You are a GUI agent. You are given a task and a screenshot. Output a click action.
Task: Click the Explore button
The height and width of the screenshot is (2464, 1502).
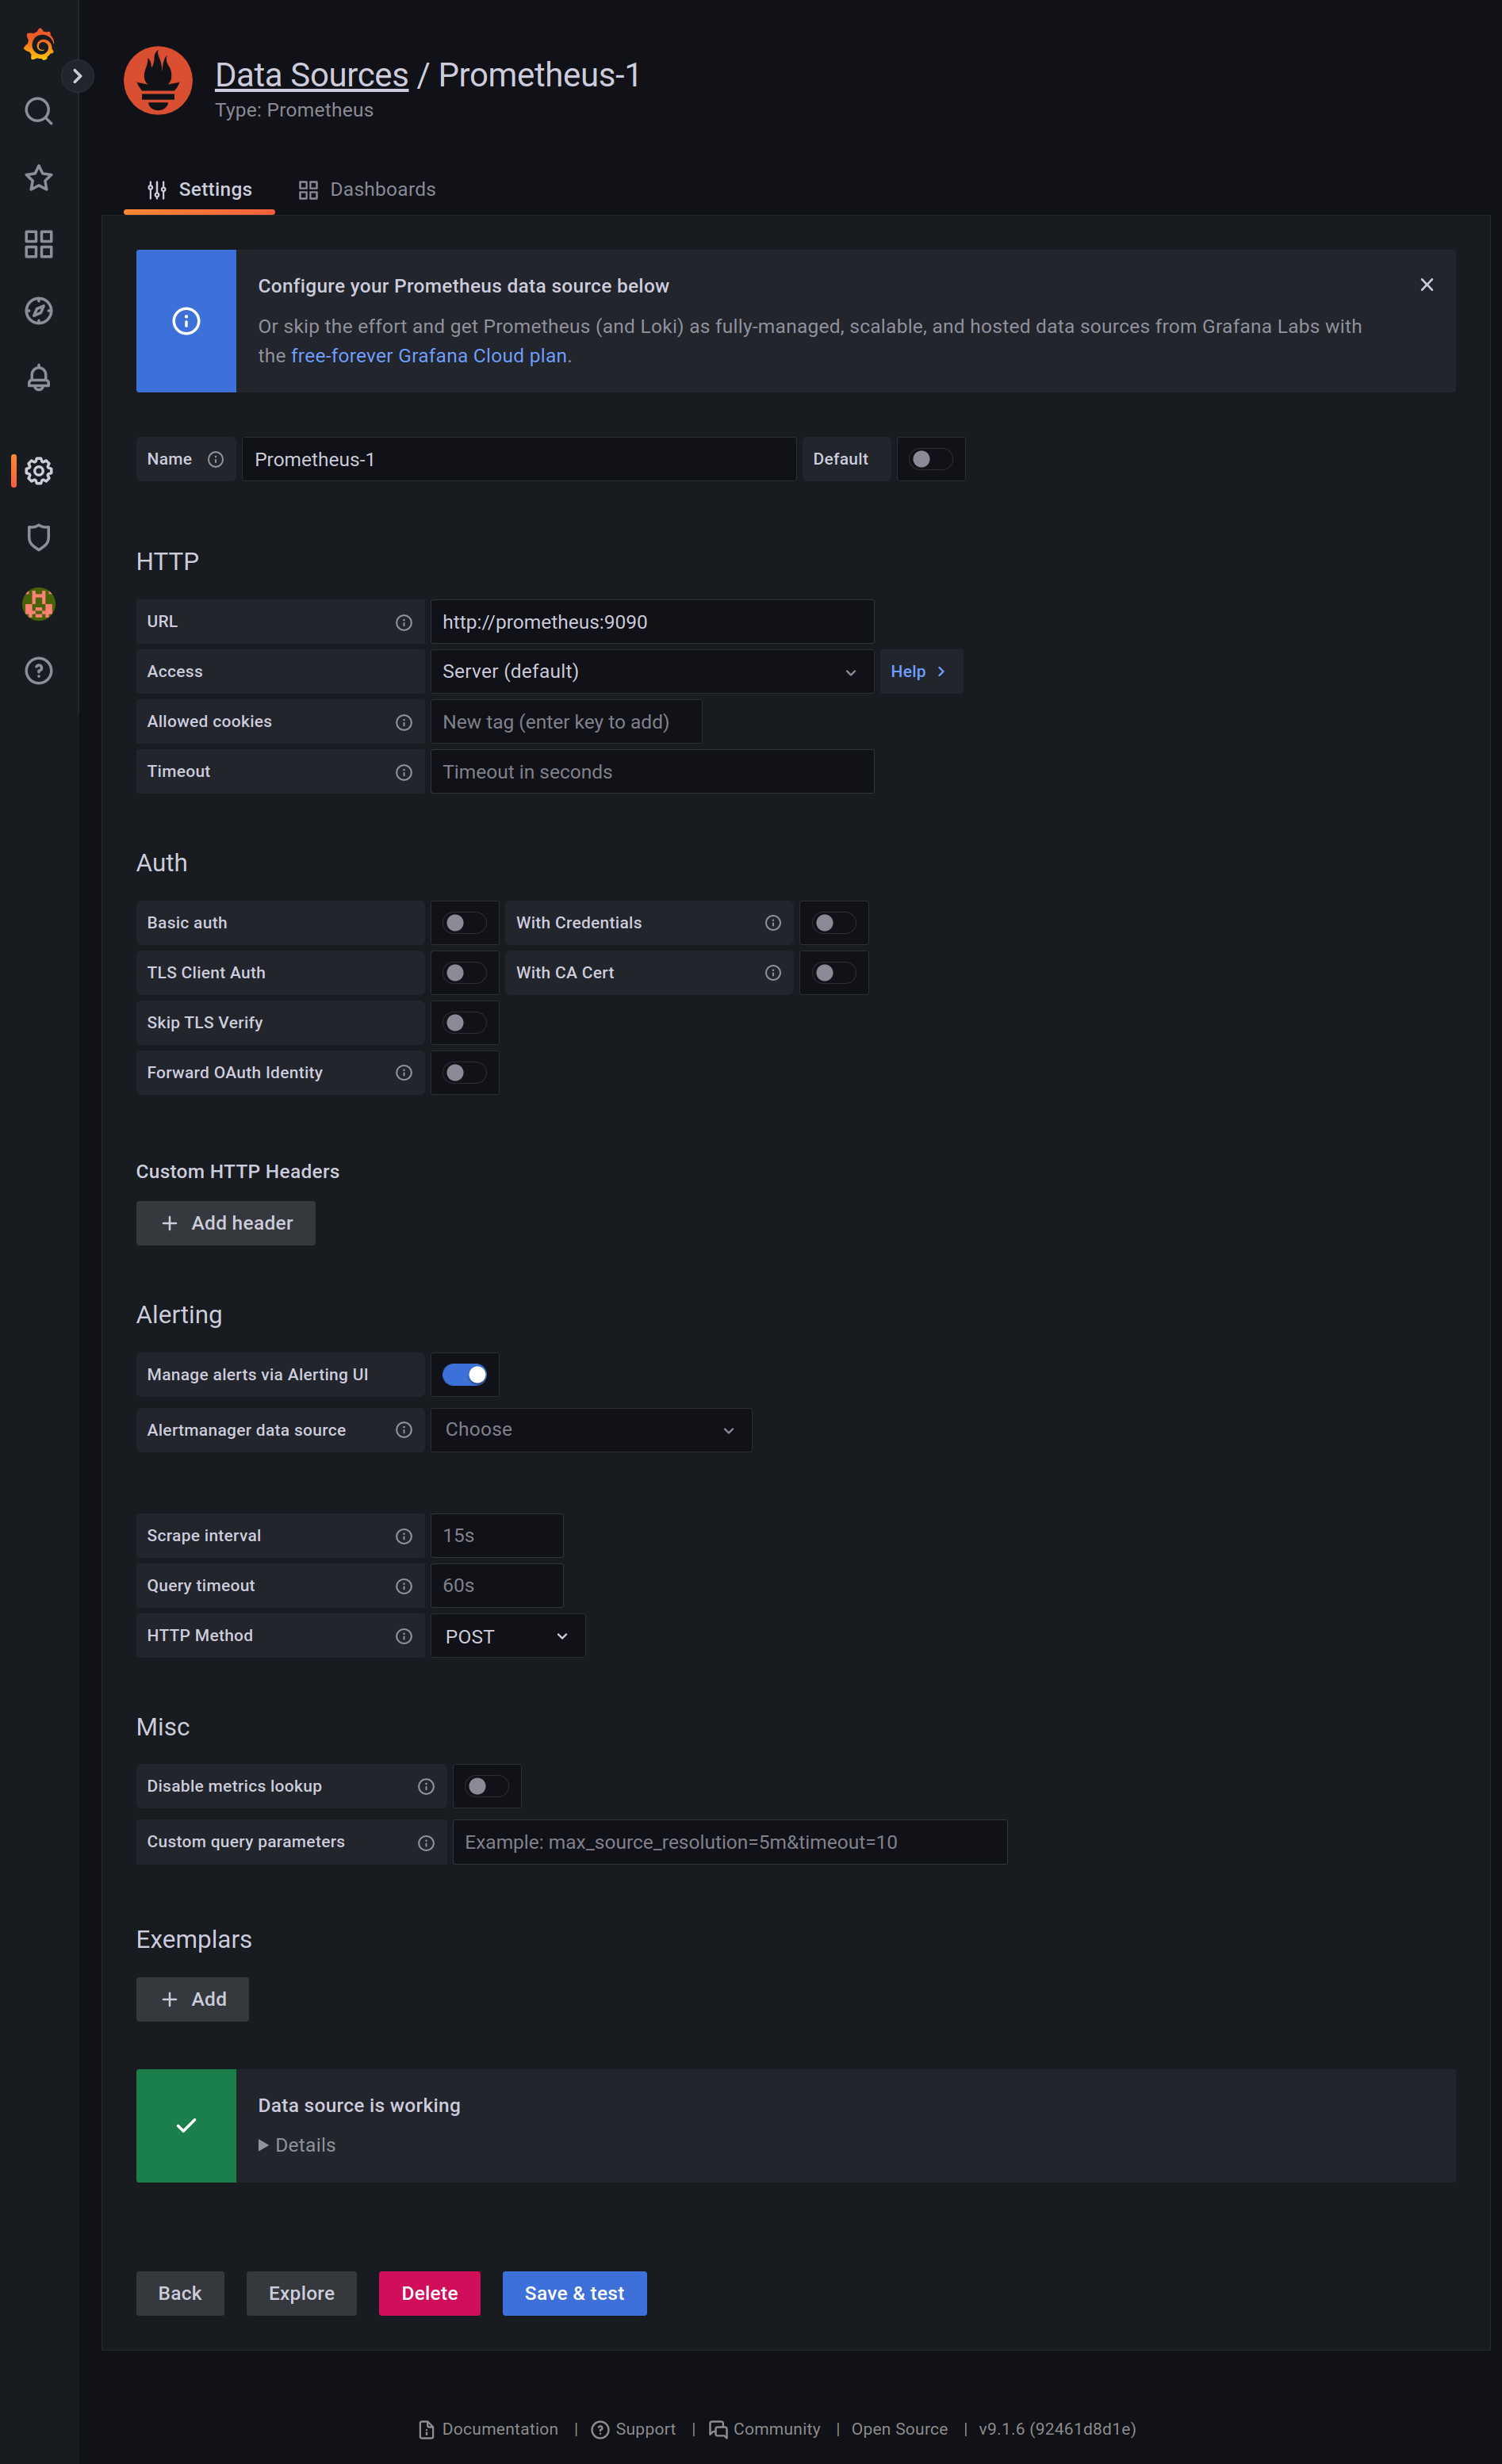(x=302, y=2293)
